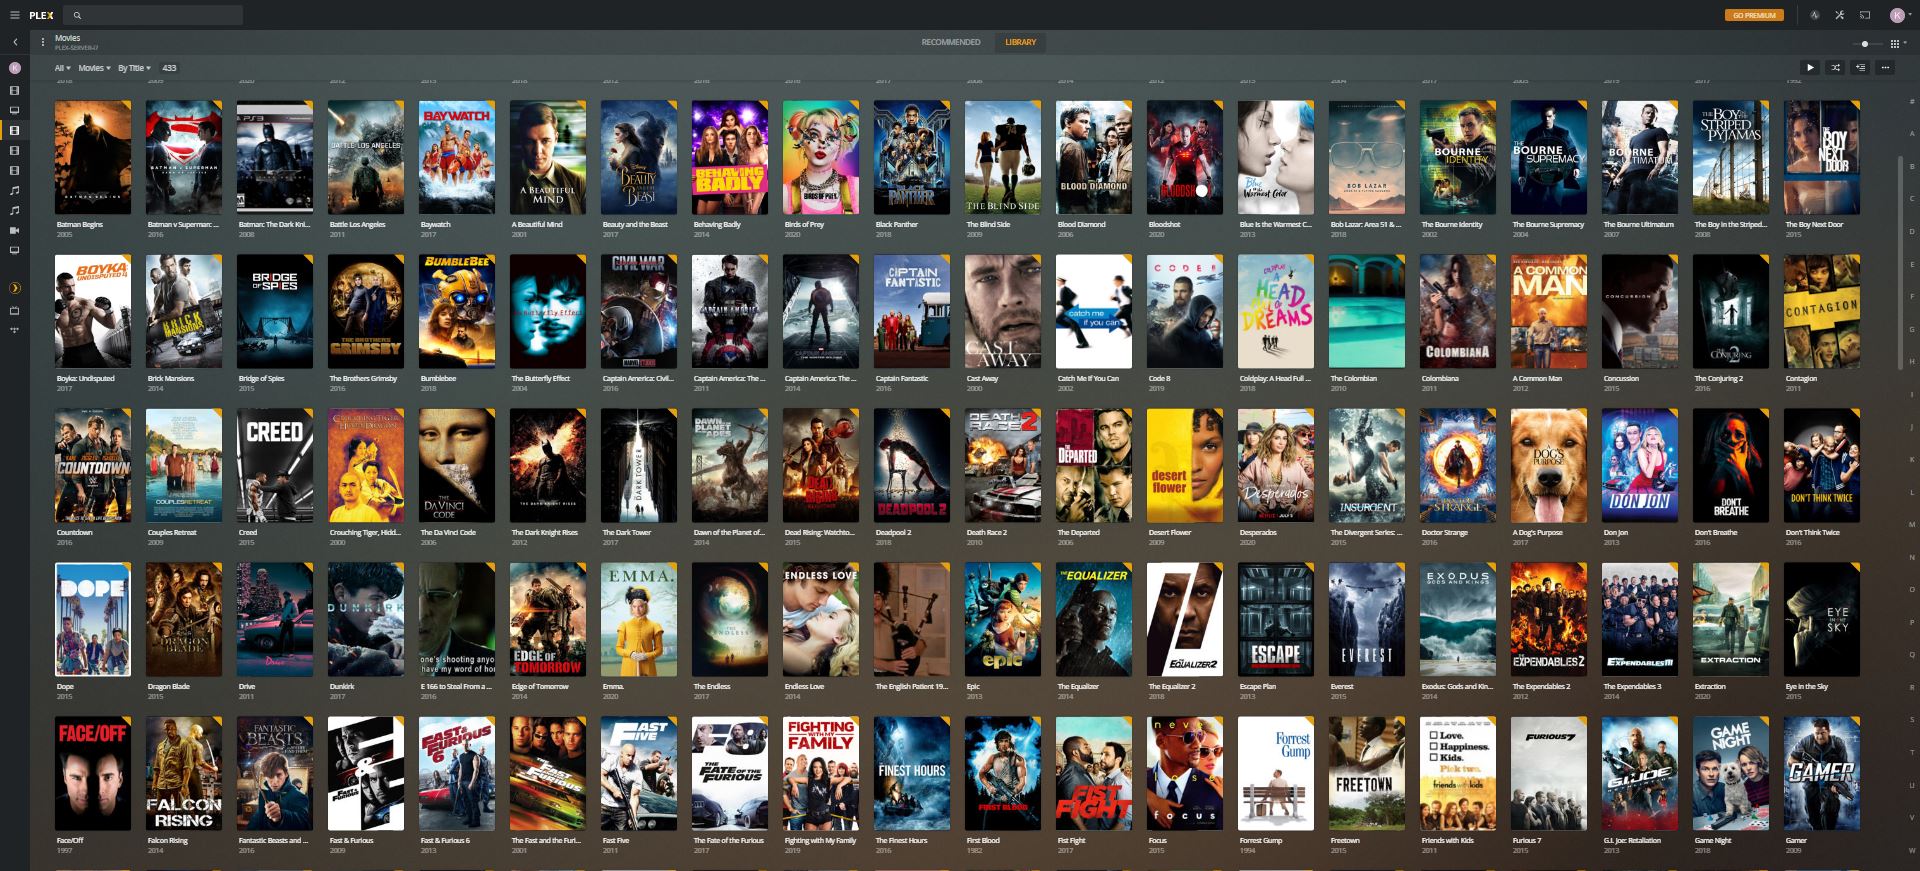Open the Everest poster
Viewport: 1920px width, 871px height.
pos(1367,619)
